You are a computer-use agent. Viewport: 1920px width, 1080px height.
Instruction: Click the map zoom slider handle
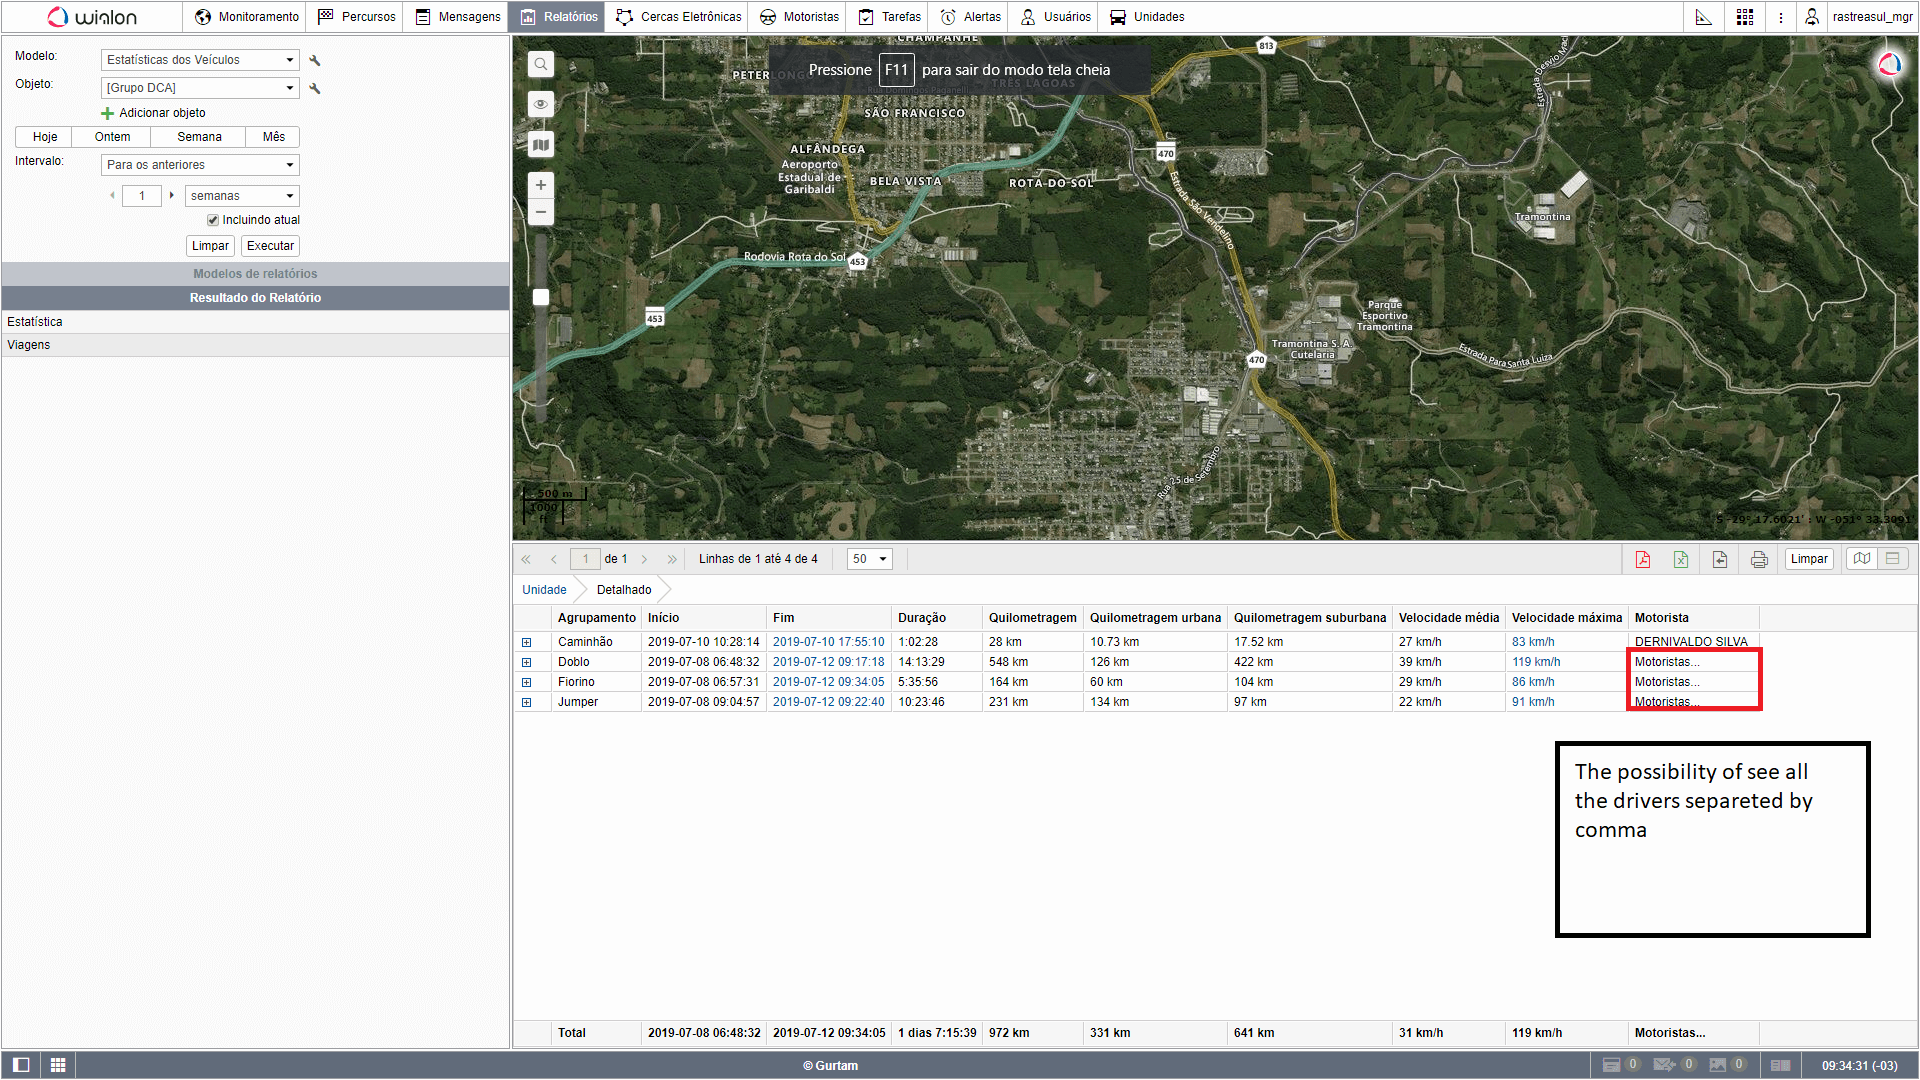point(541,297)
